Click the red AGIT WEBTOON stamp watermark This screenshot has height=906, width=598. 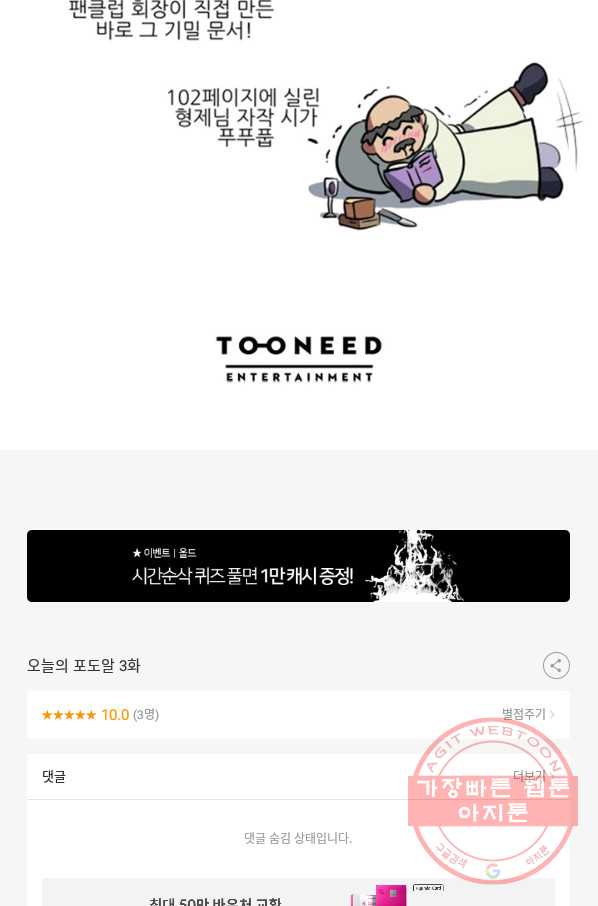(493, 801)
